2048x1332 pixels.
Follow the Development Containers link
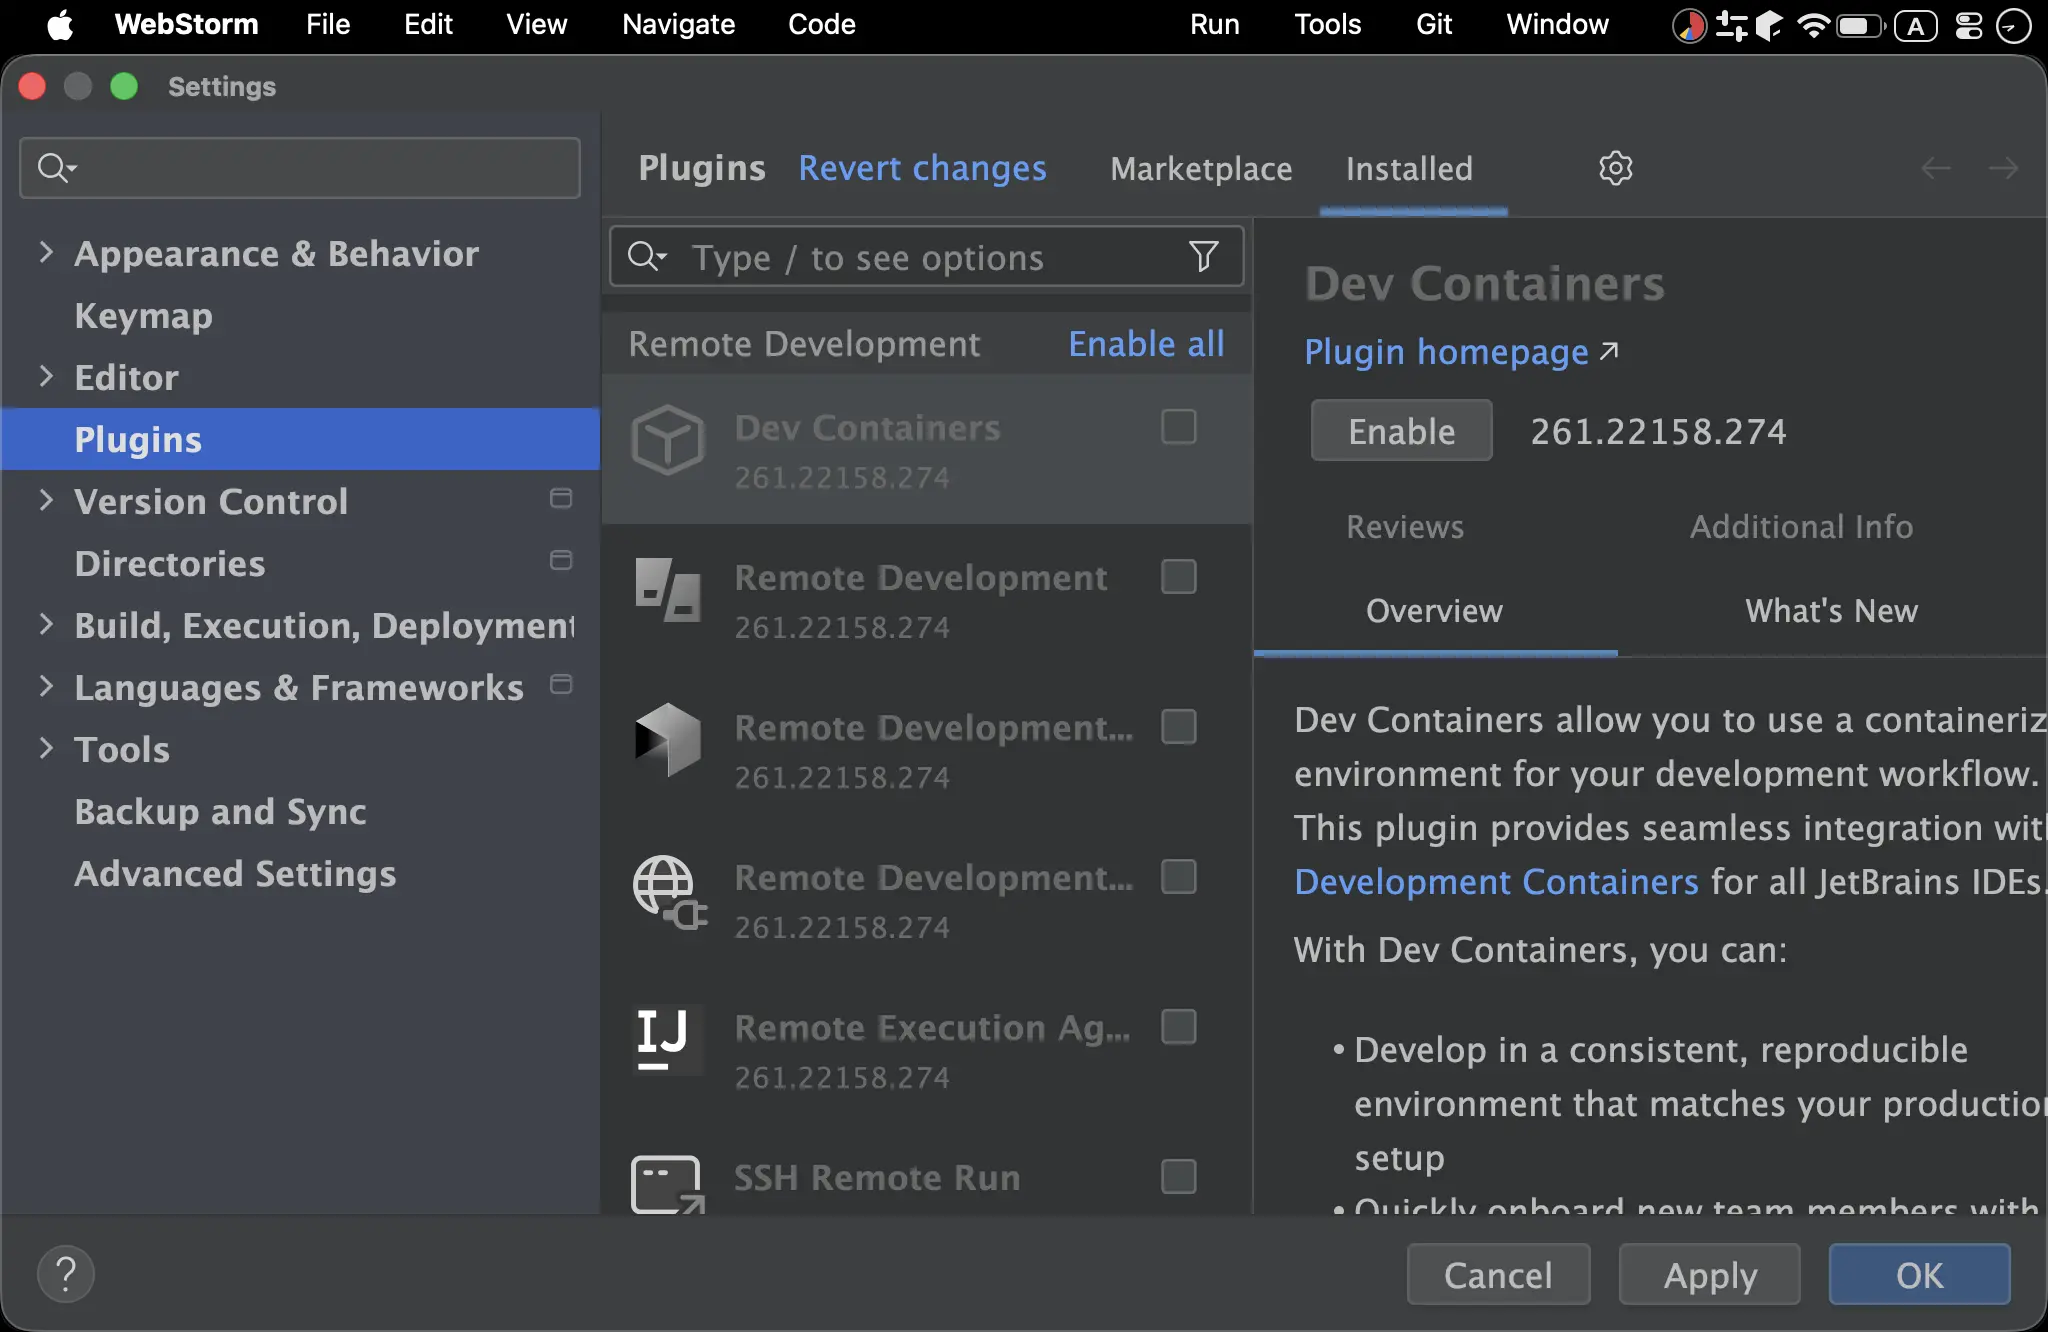pyautogui.click(x=1496, y=881)
